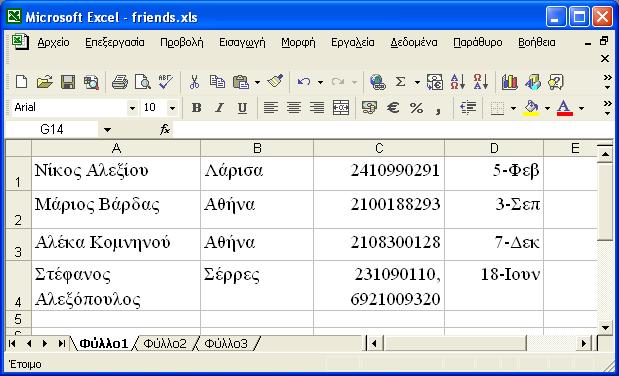619x376 pixels.
Task: Click the AutoSum sigma icon
Action: 401,82
